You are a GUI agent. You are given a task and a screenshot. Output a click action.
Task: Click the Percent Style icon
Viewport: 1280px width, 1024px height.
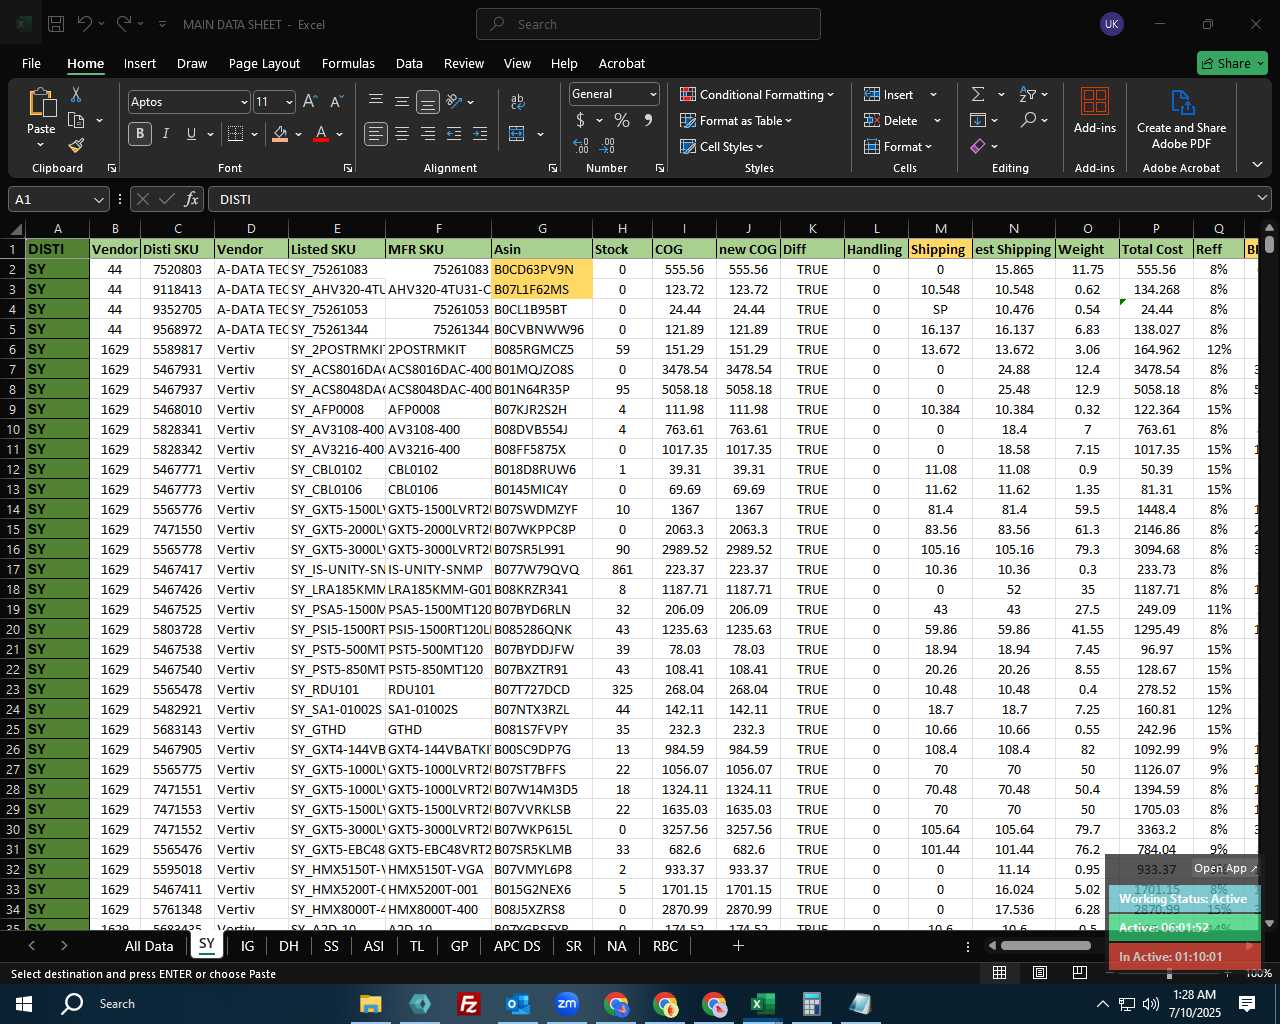coord(622,121)
